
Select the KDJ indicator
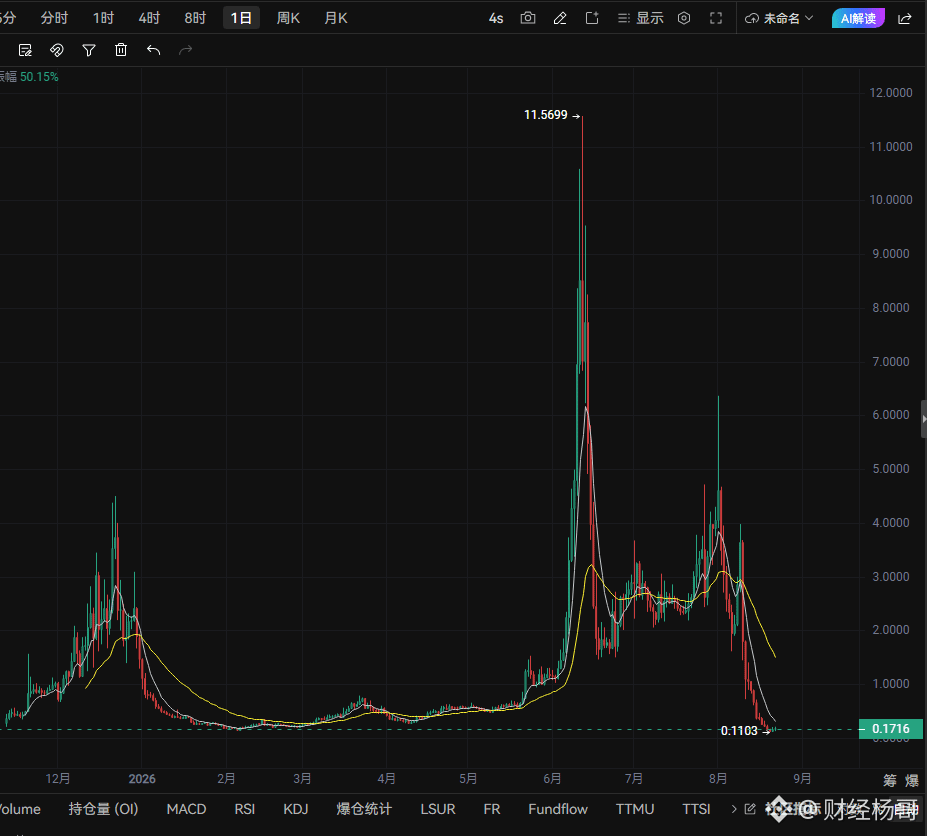pyautogui.click(x=296, y=809)
